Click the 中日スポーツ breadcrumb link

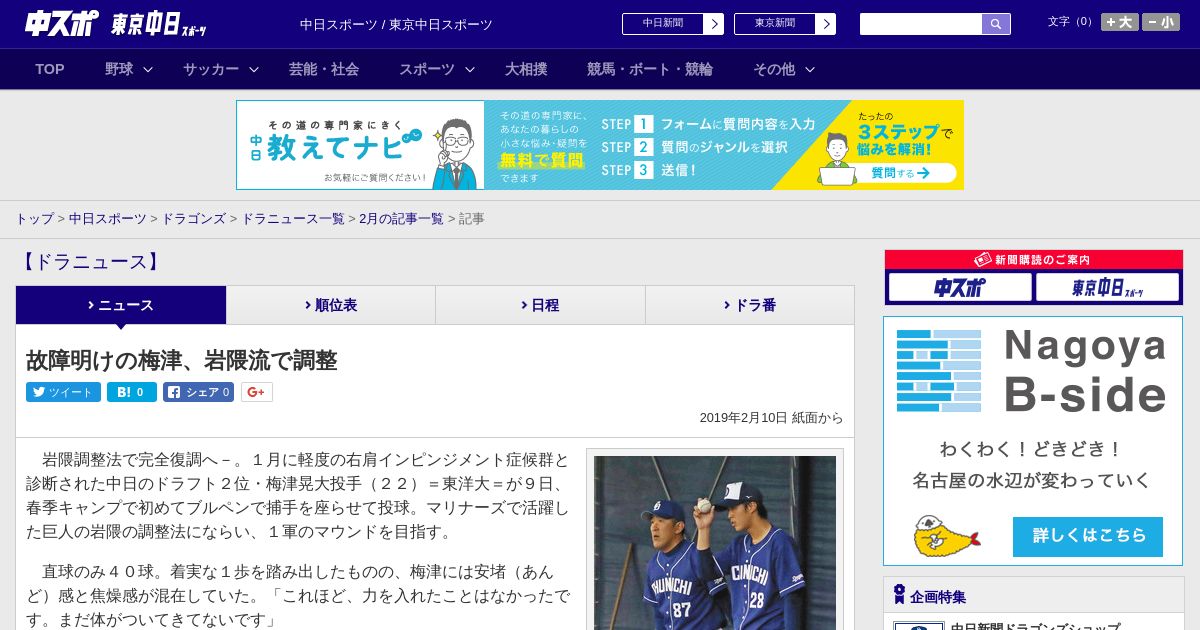(x=108, y=218)
